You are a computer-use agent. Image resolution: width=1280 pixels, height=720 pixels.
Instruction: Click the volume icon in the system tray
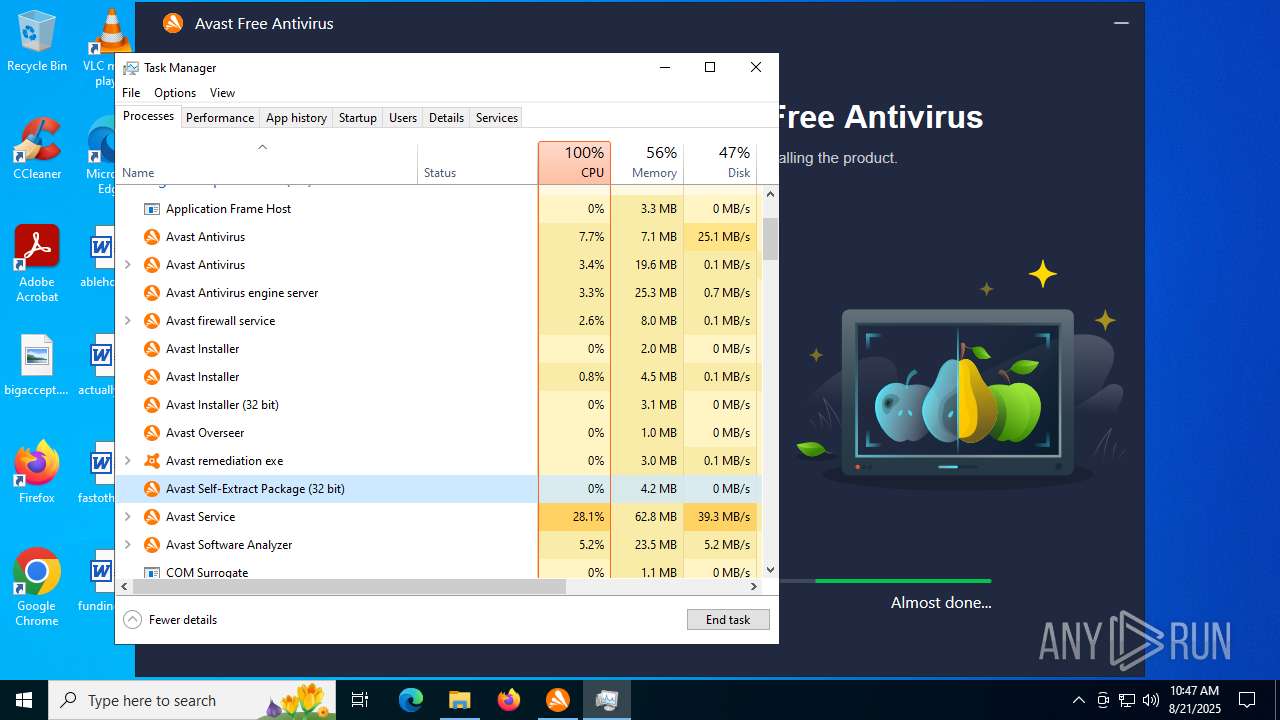click(x=1151, y=700)
